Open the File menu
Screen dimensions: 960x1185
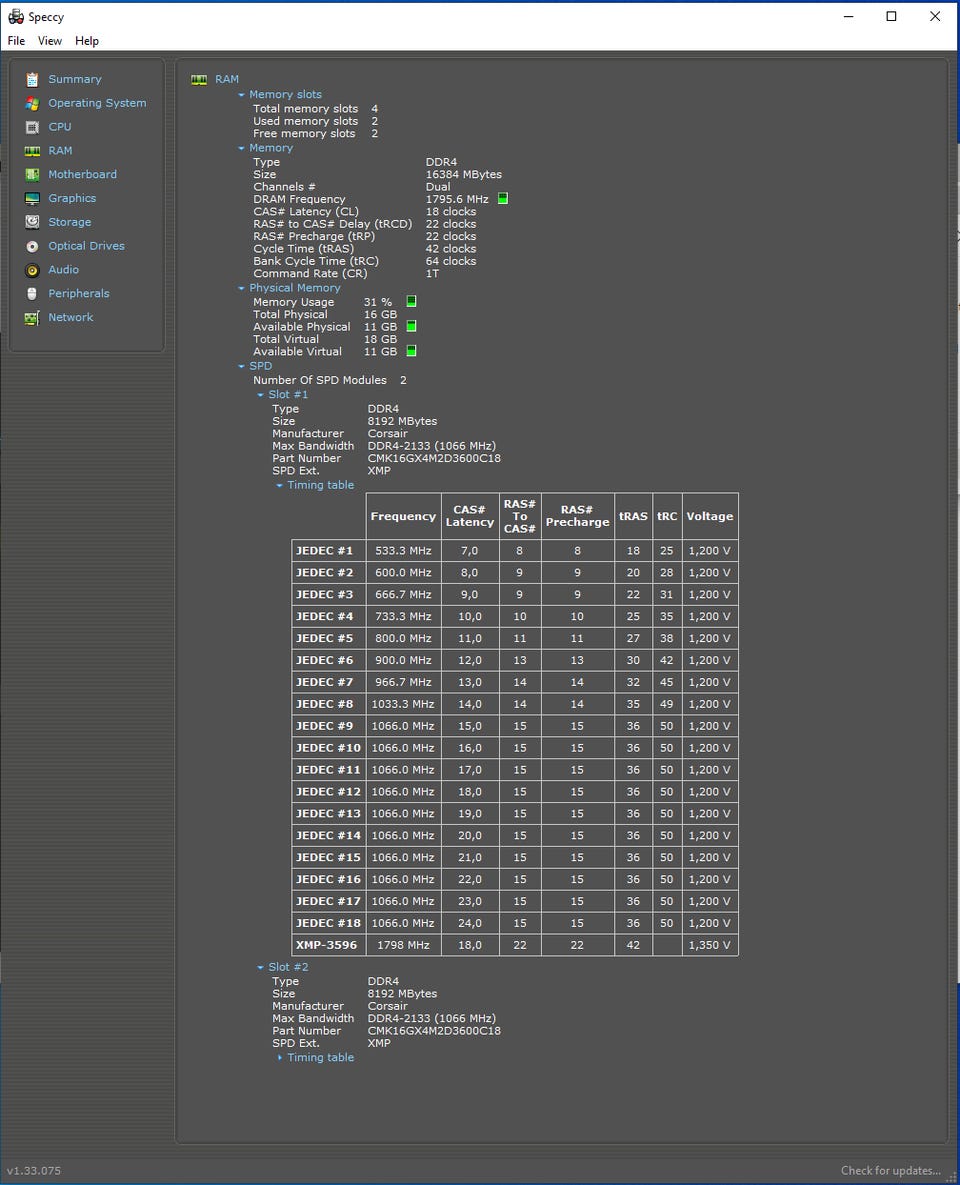[x=16, y=41]
